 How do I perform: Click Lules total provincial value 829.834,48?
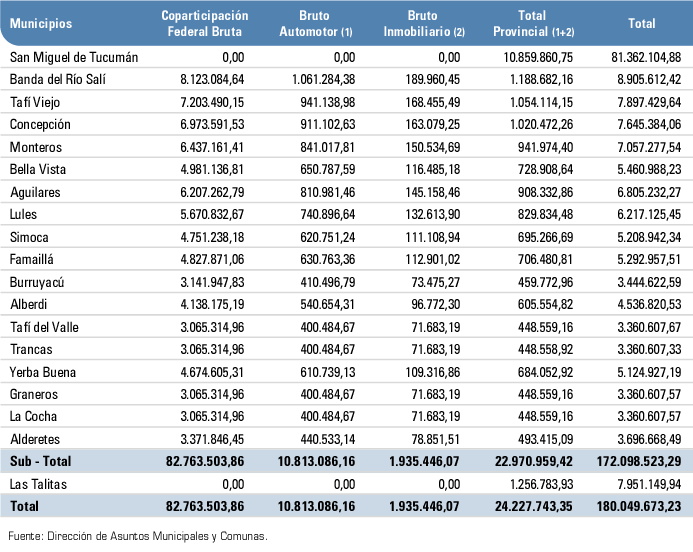(538, 213)
